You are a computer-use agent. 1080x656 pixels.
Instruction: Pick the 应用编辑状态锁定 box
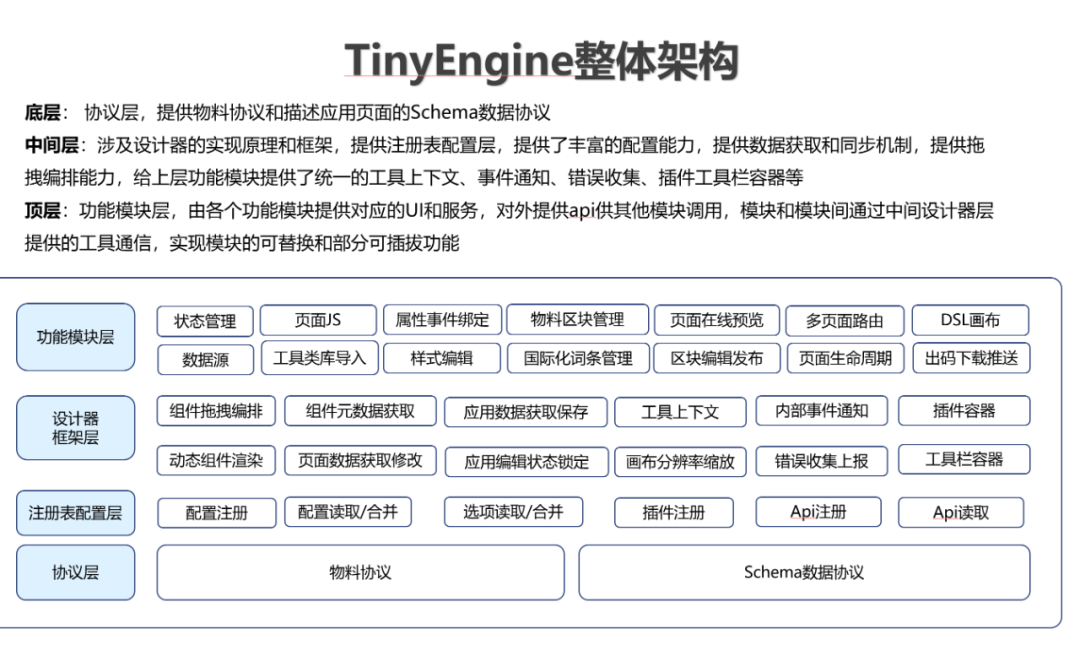527,462
